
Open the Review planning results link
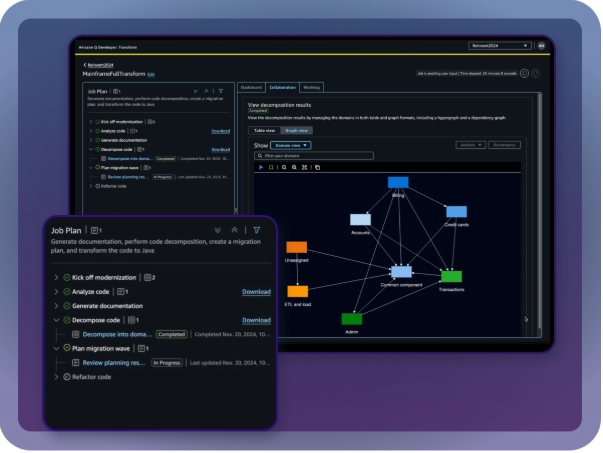(114, 362)
